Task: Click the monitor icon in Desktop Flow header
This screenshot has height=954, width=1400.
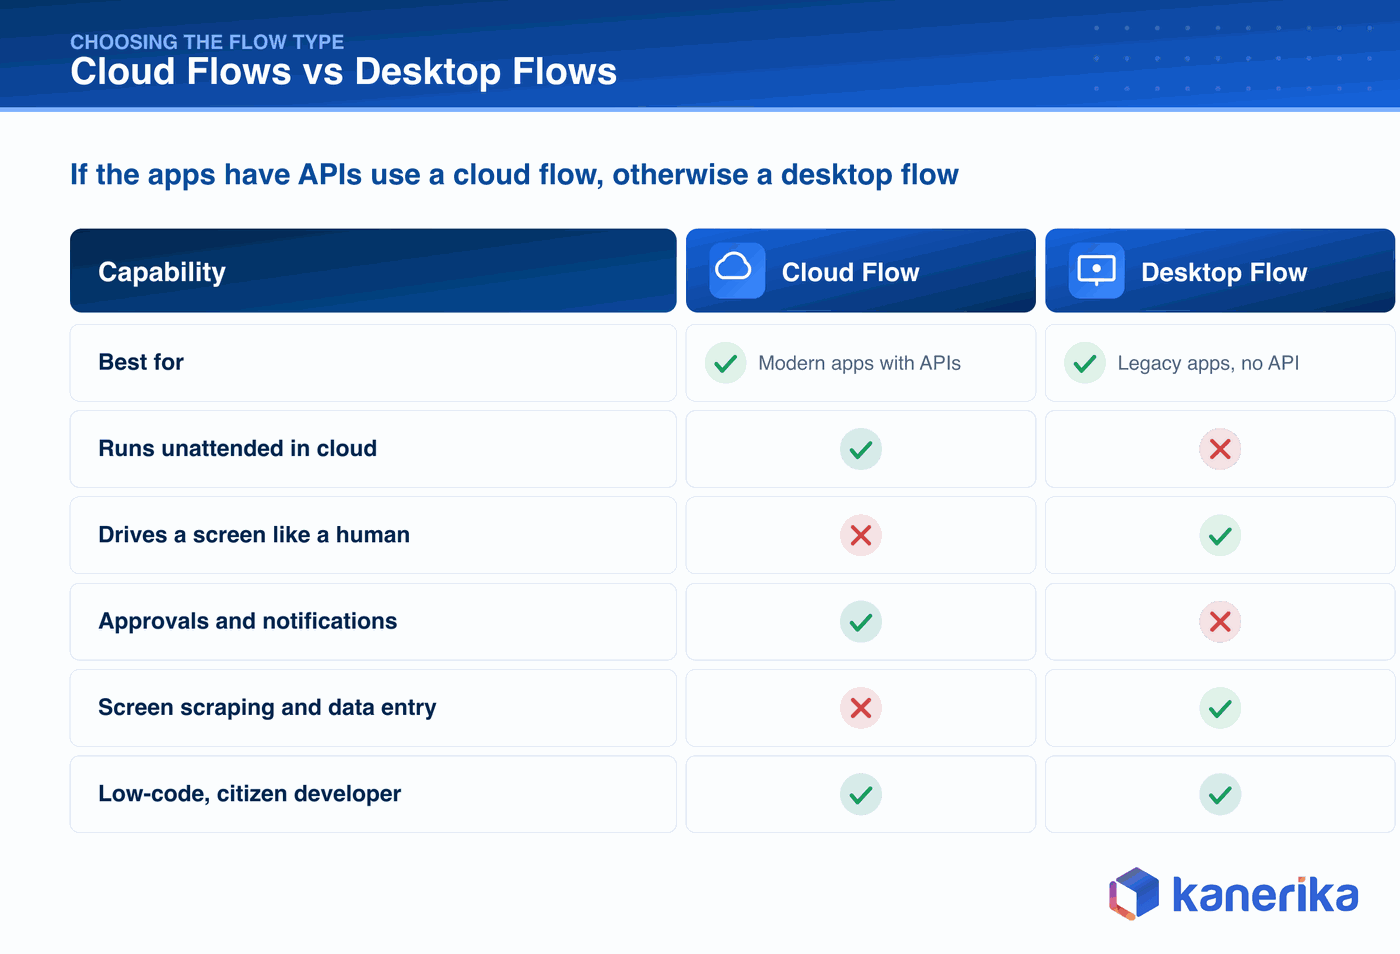Action: click(x=1096, y=271)
